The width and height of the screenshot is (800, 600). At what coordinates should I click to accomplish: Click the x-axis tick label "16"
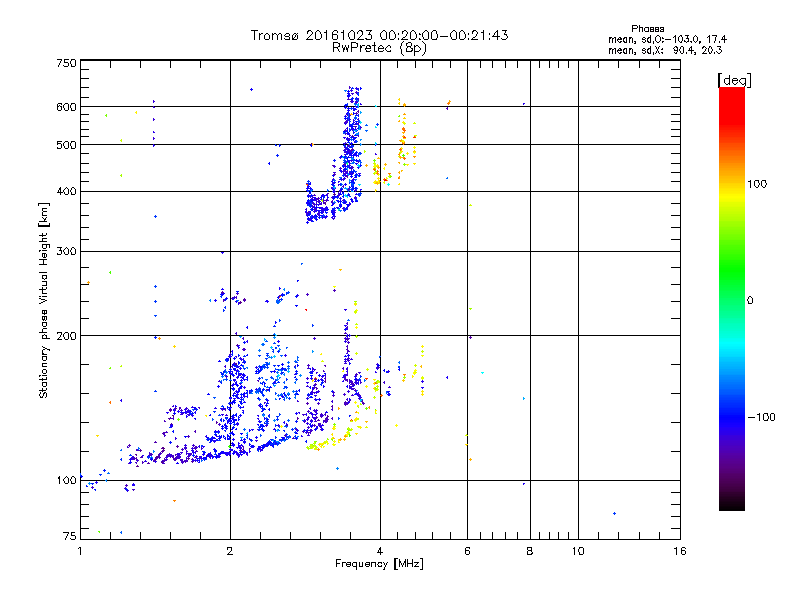point(680,551)
